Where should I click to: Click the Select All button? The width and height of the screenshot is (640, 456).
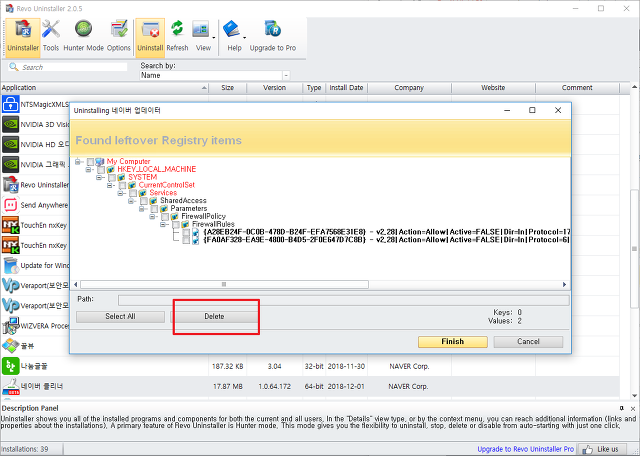pyautogui.click(x=120, y=317)
